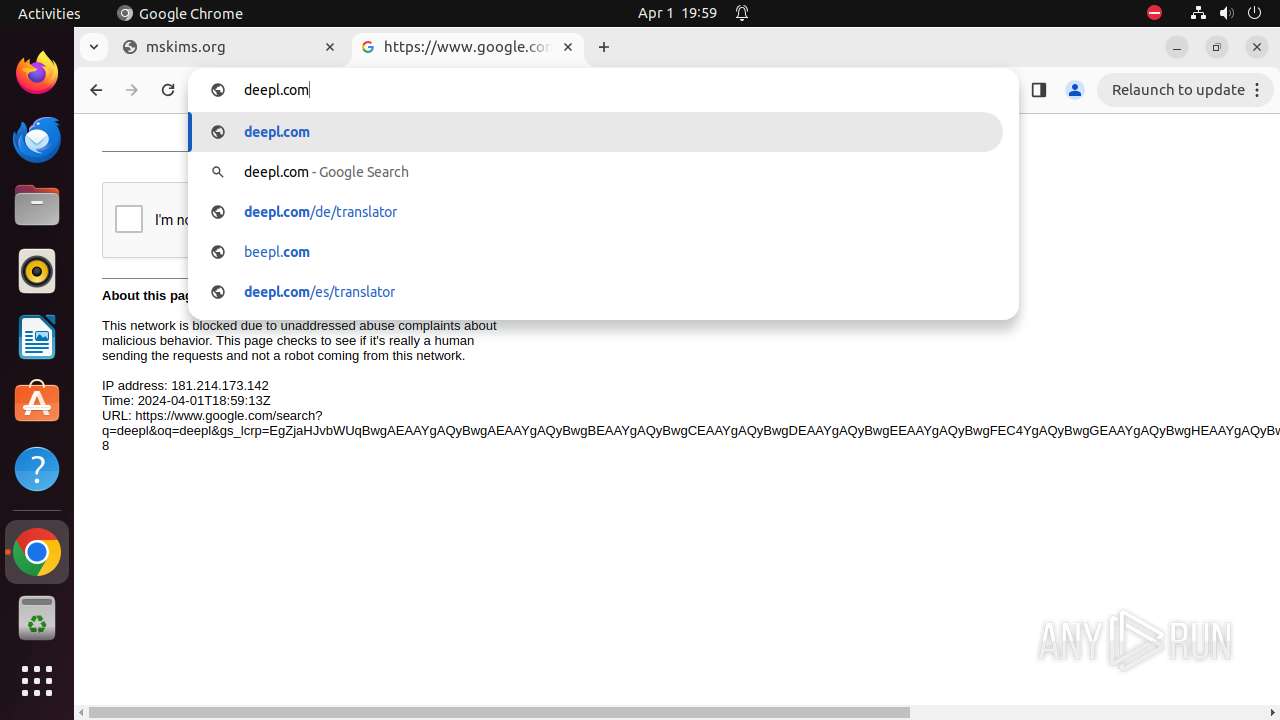Click the volume icon in system tray

tap(1227, 13)
